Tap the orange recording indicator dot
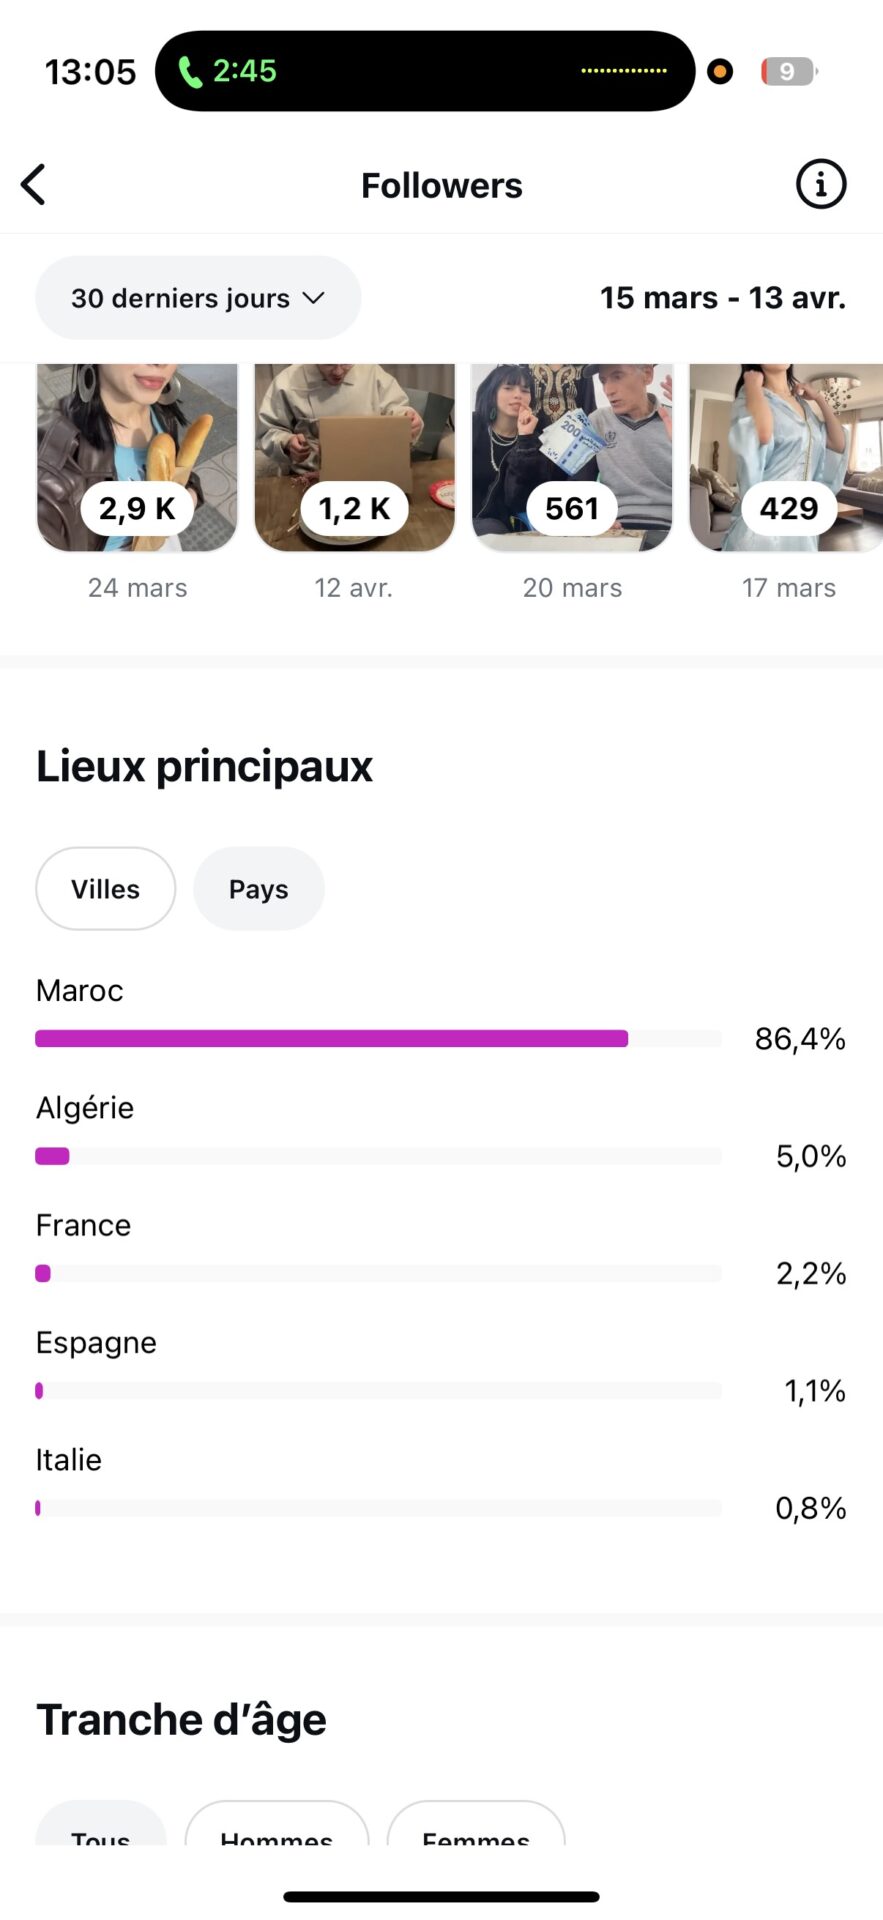This screenshot has width=883, height=1920. coord(720,71)
